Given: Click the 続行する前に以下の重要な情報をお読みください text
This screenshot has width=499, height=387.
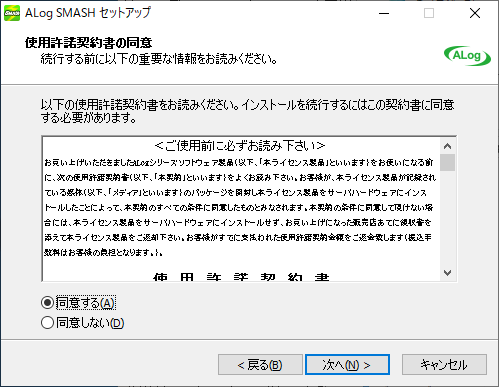Looking at the screenshot, I should (x=159, y=59).
